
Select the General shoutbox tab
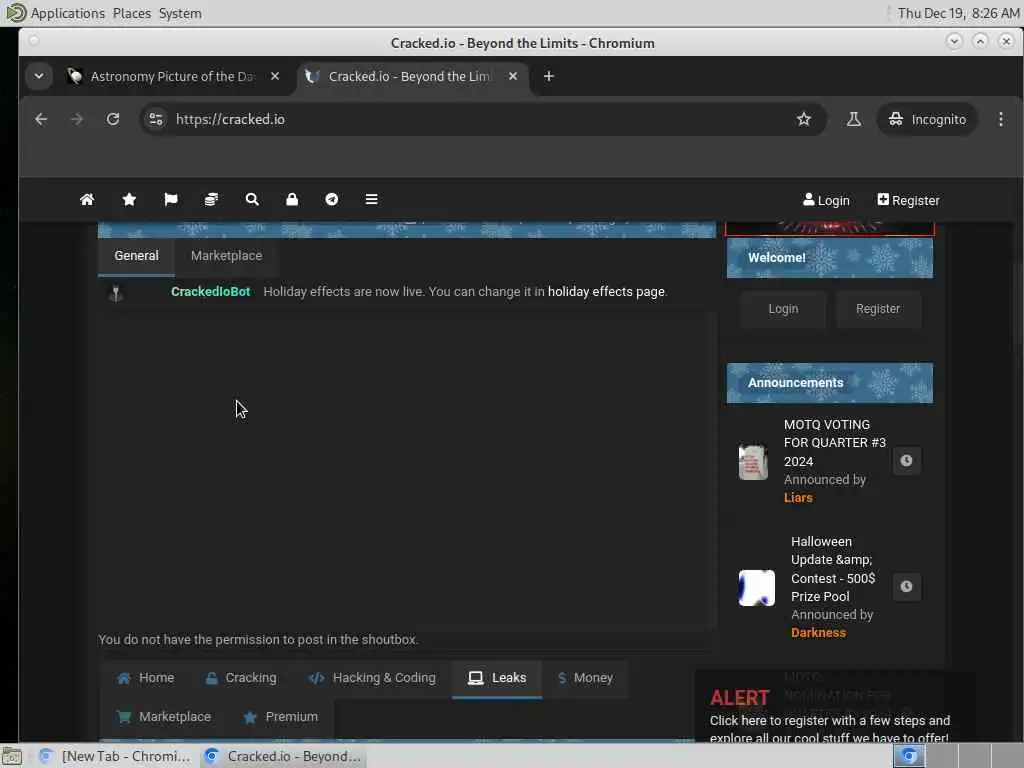point(136,255)
